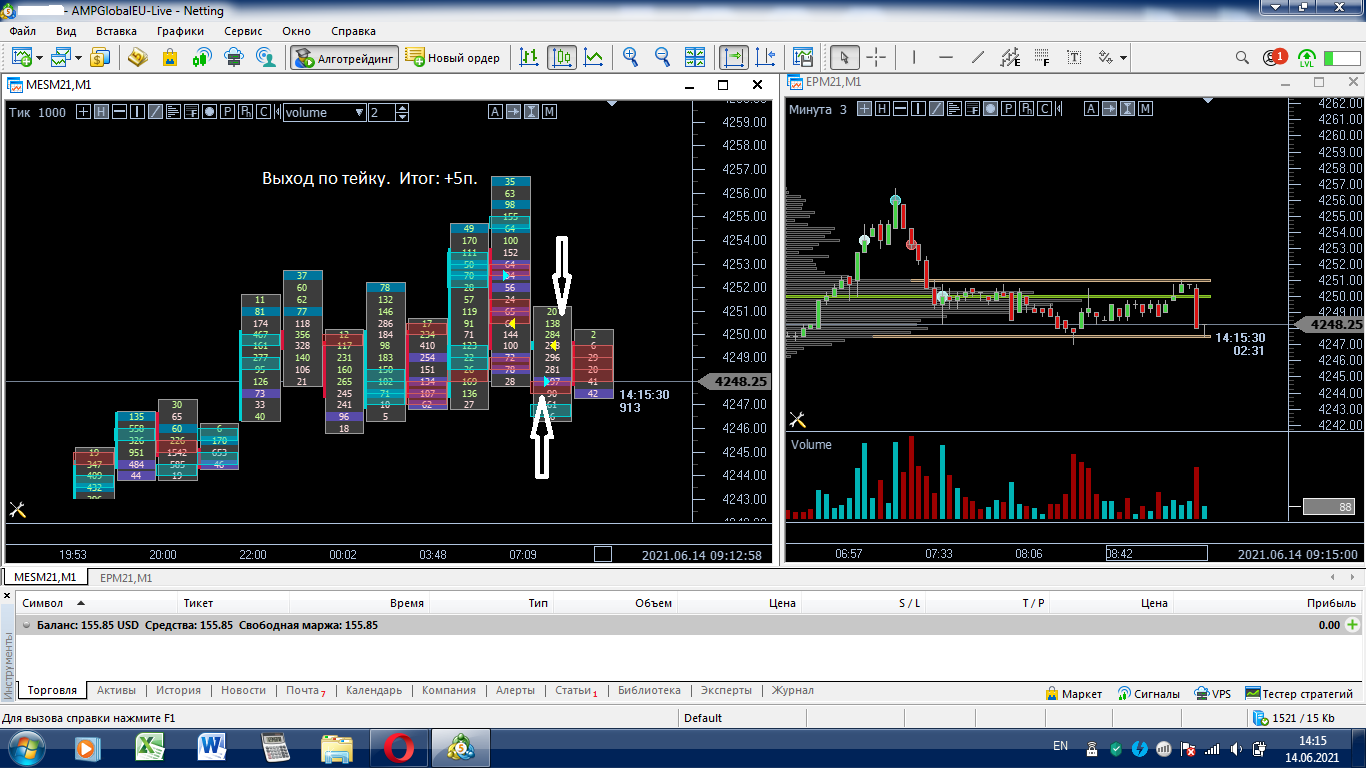This screenshot has height=768, width=1366.
Task: Click the plus icon in MESM21 chart toolbar
Action: click(x=84, y=112)
